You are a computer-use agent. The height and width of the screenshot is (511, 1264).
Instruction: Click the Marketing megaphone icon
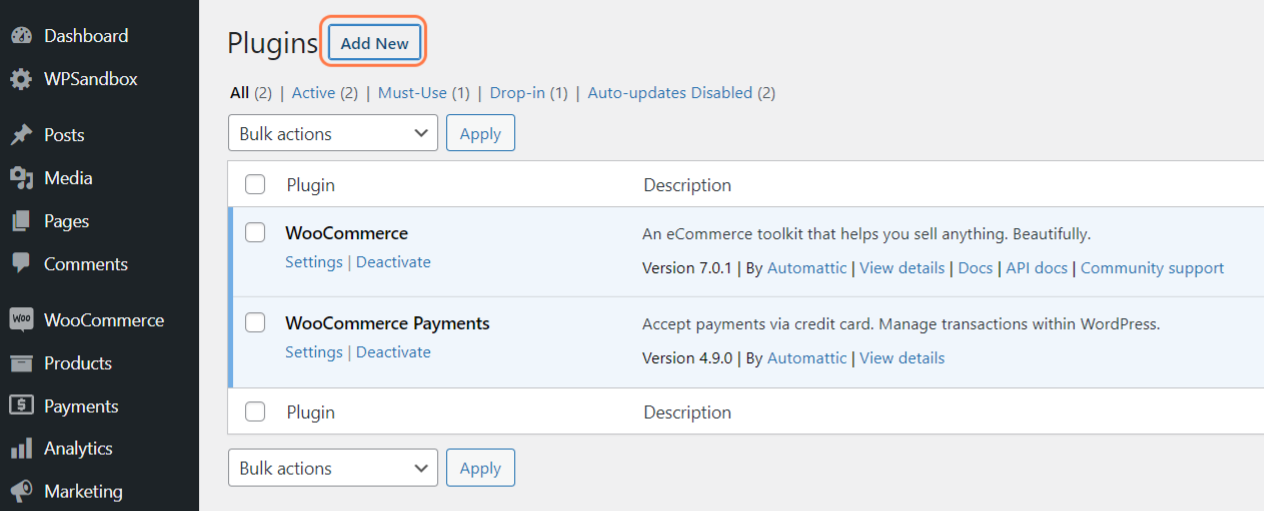(x=21, y=491)
